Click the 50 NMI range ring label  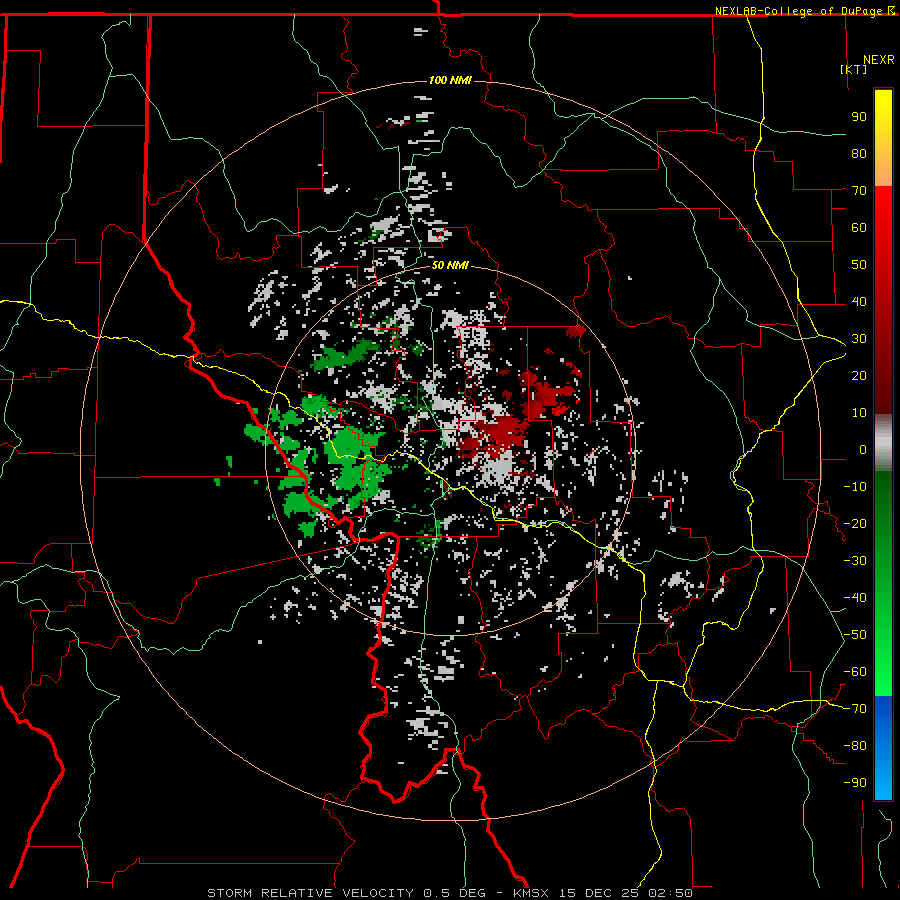click(450, 265)
